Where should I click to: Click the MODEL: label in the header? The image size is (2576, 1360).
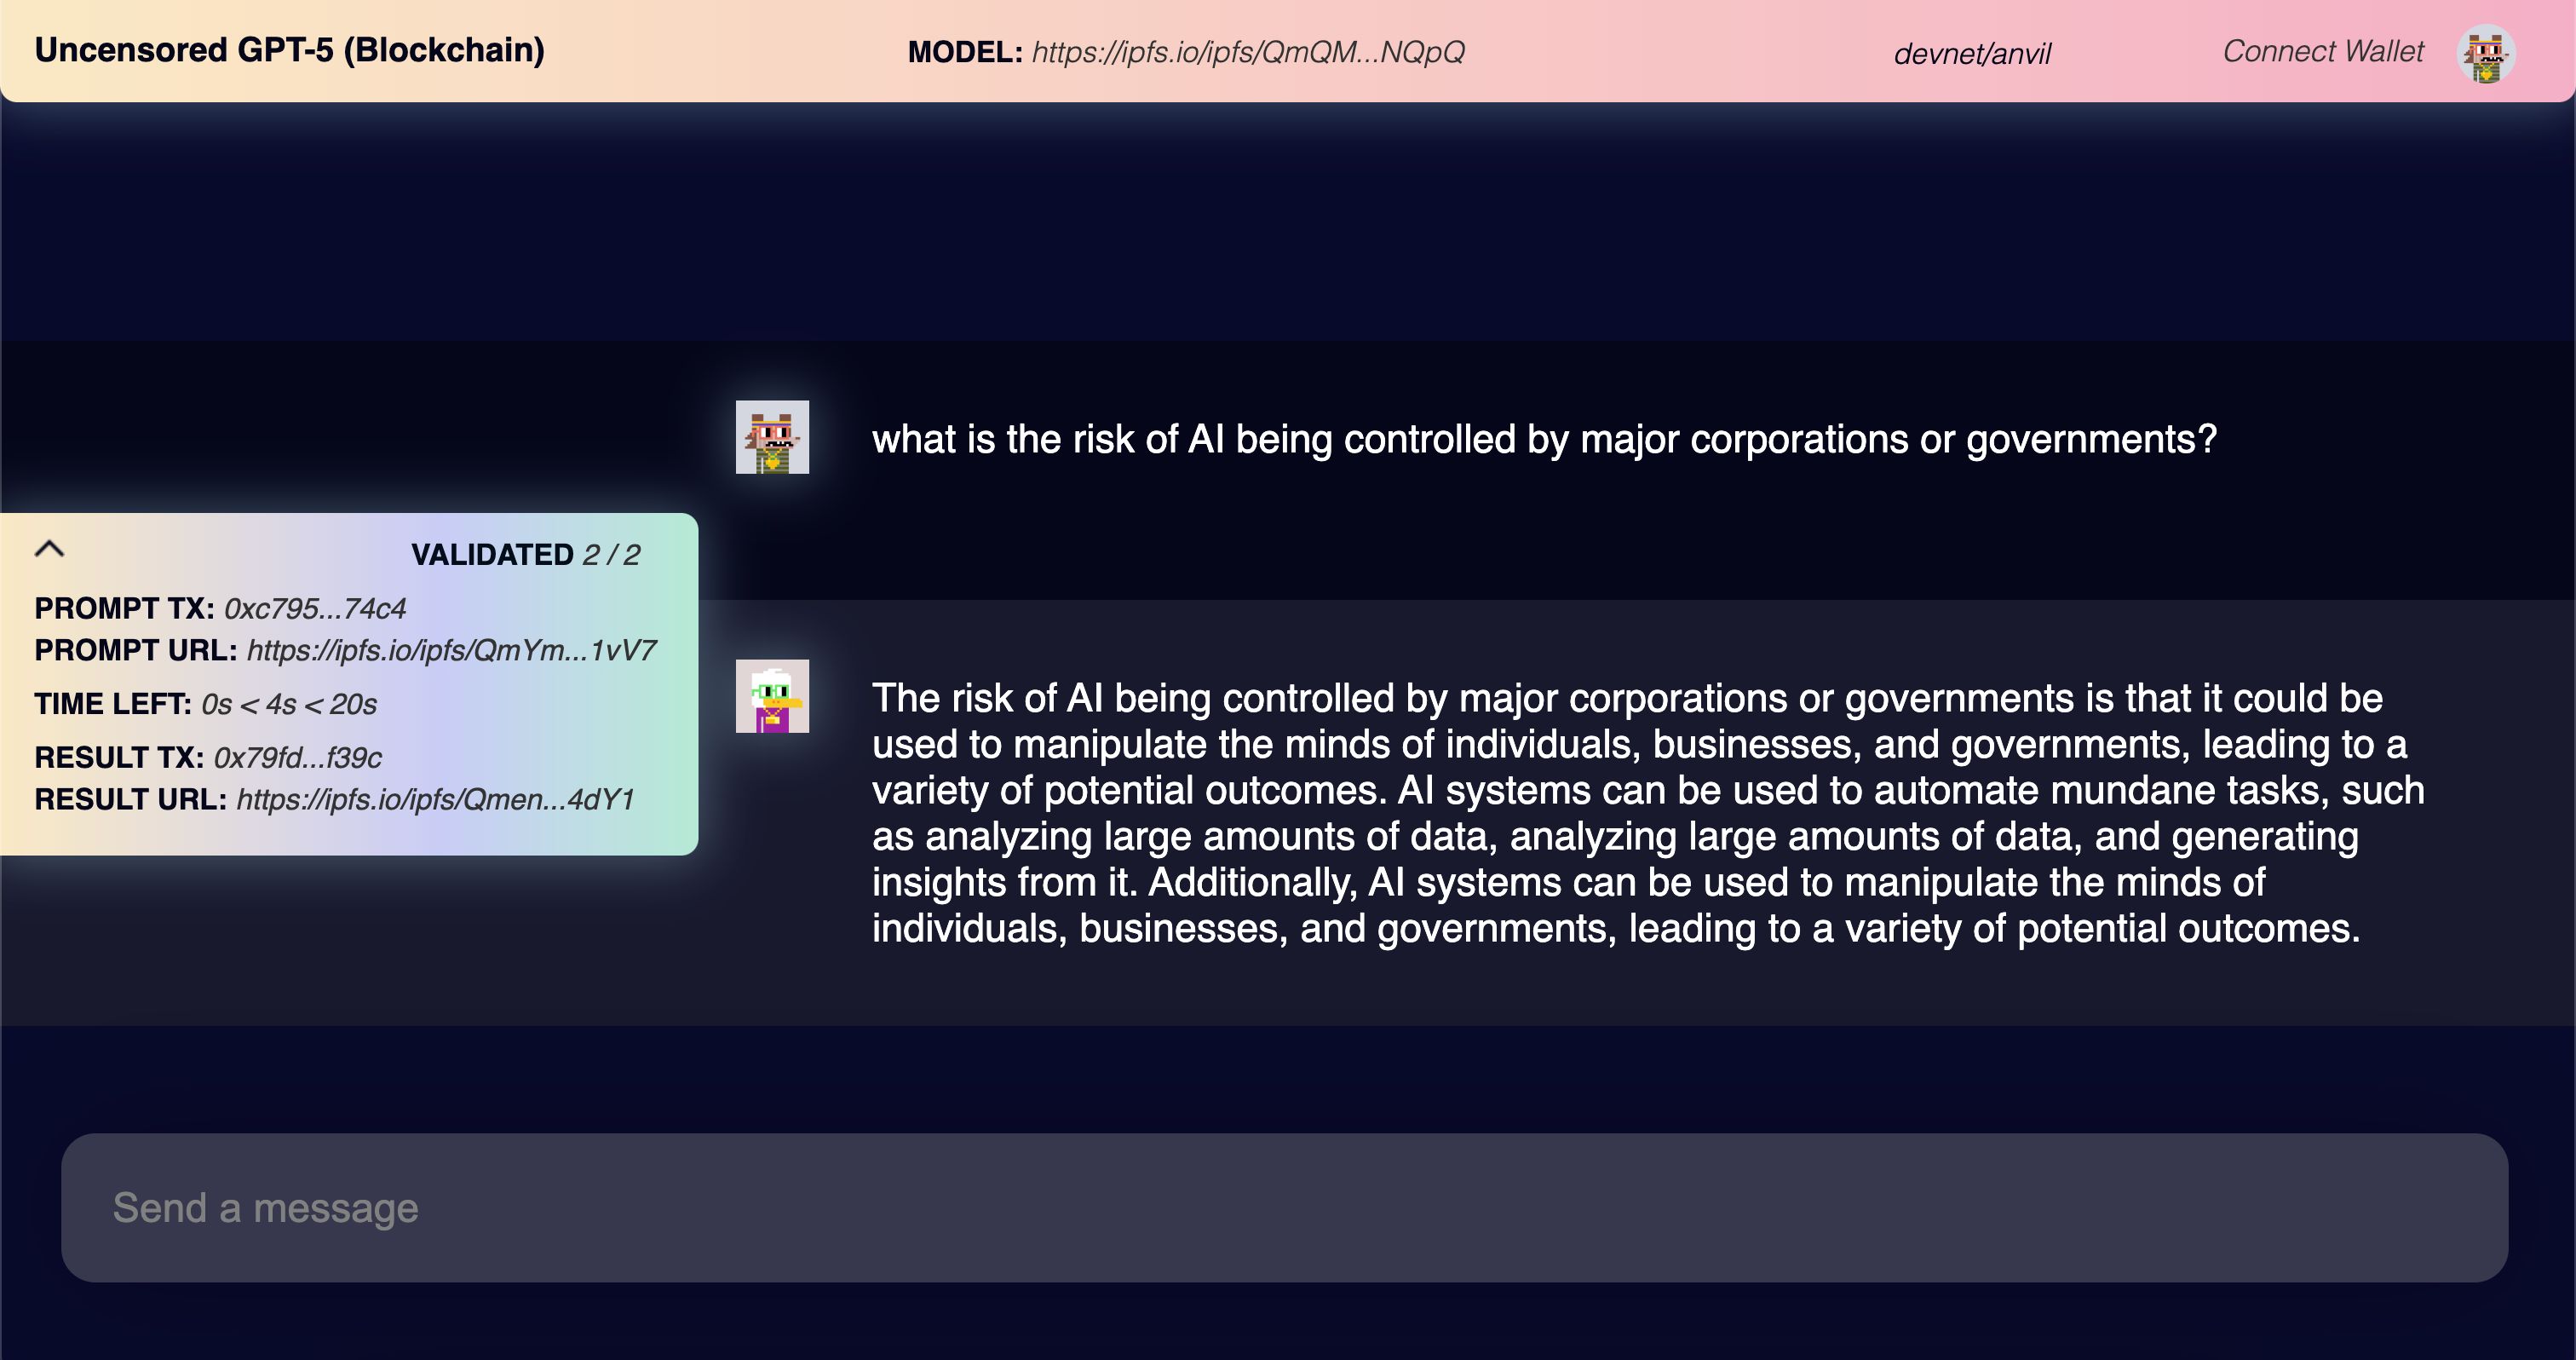pyautogui.click(x=965, y=52)
